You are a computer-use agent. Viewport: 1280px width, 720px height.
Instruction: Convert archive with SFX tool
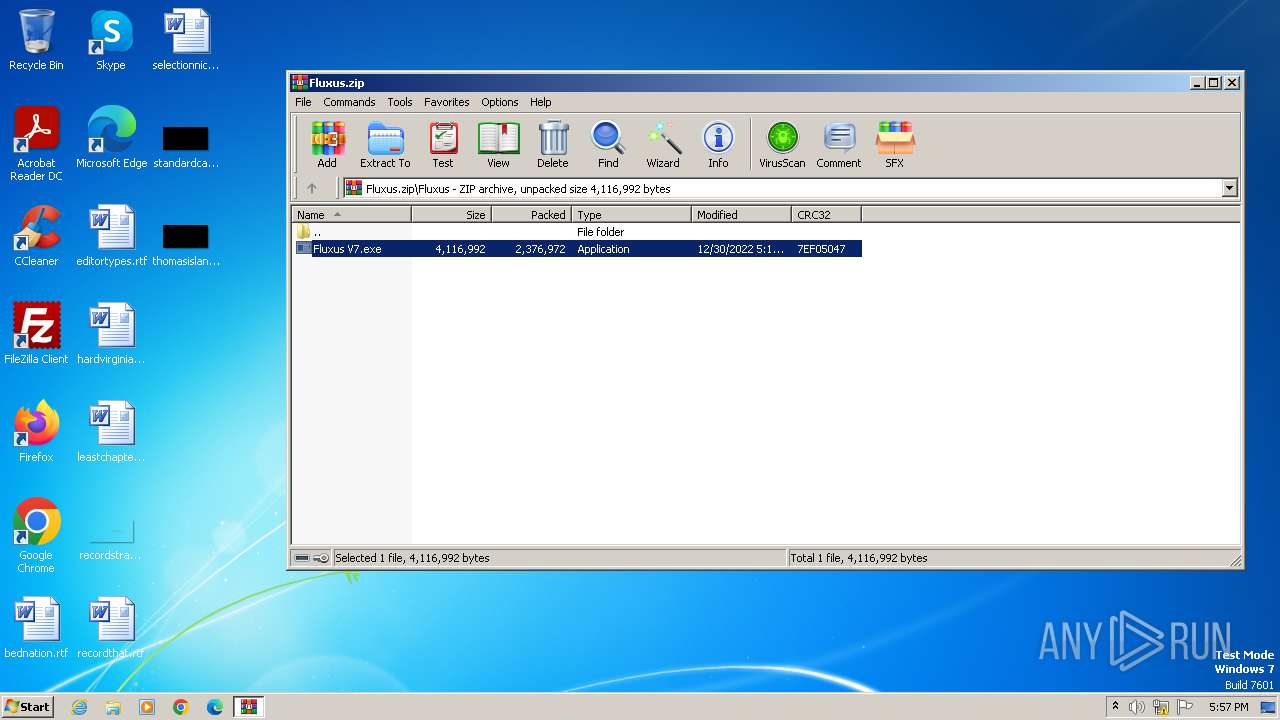(x=894, y=145)
